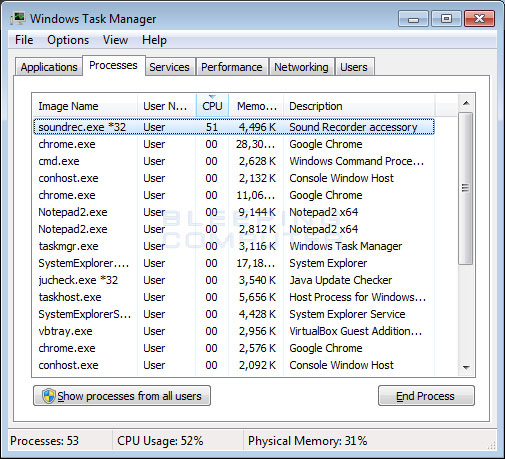Go to the Performance tab
The image size is (505, 459).
tap(232, 67)
